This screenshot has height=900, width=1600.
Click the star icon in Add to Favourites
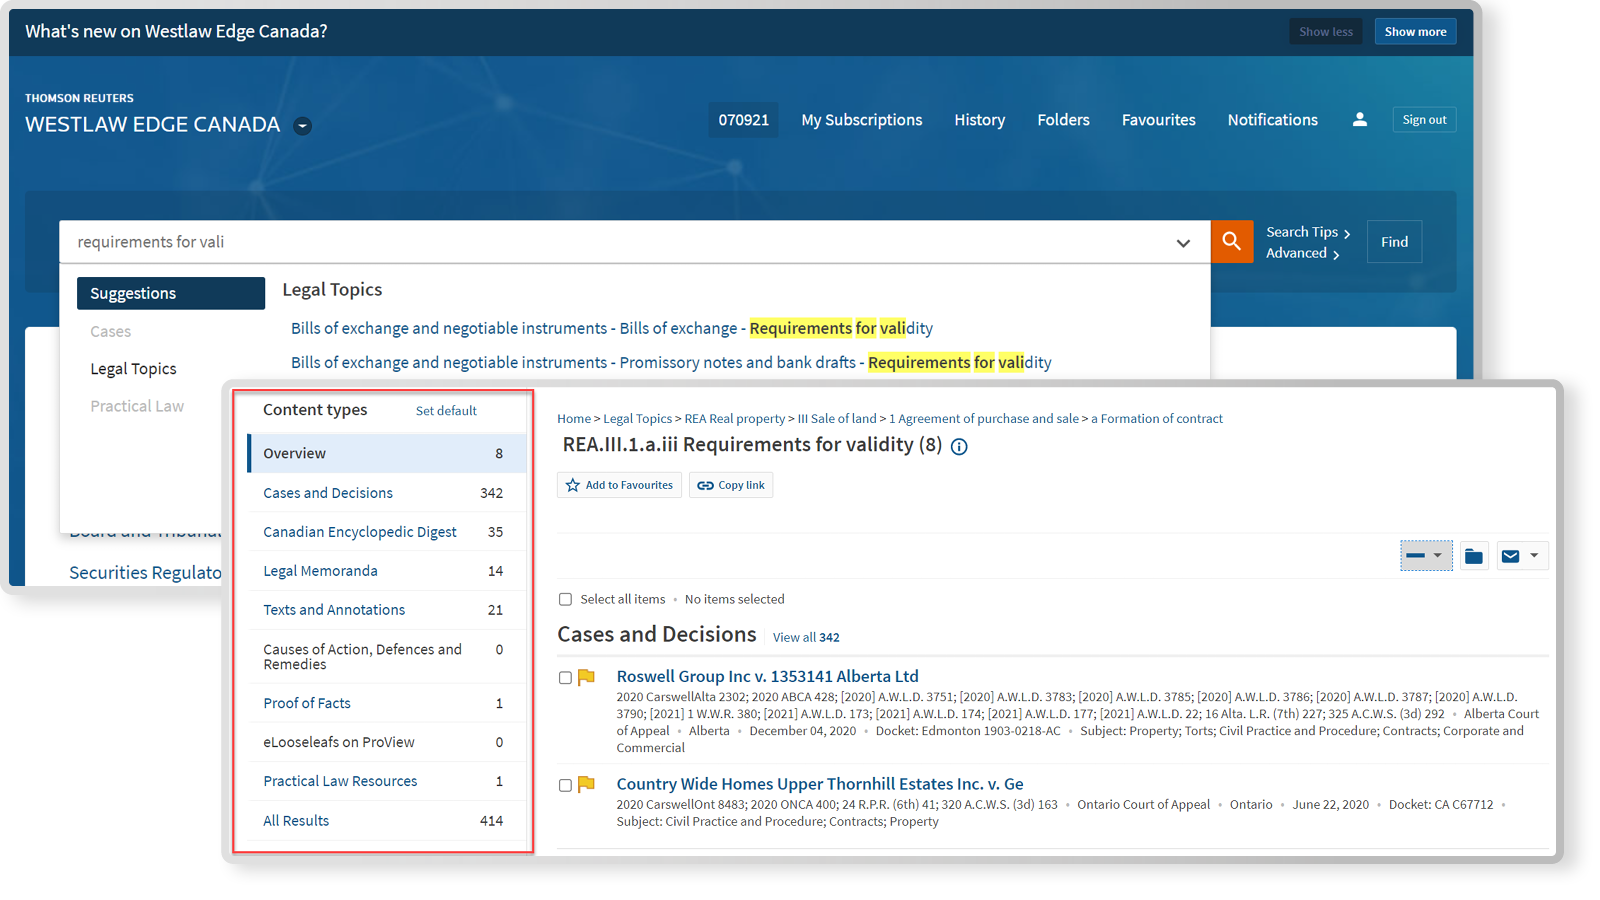[x=573, y=485]
